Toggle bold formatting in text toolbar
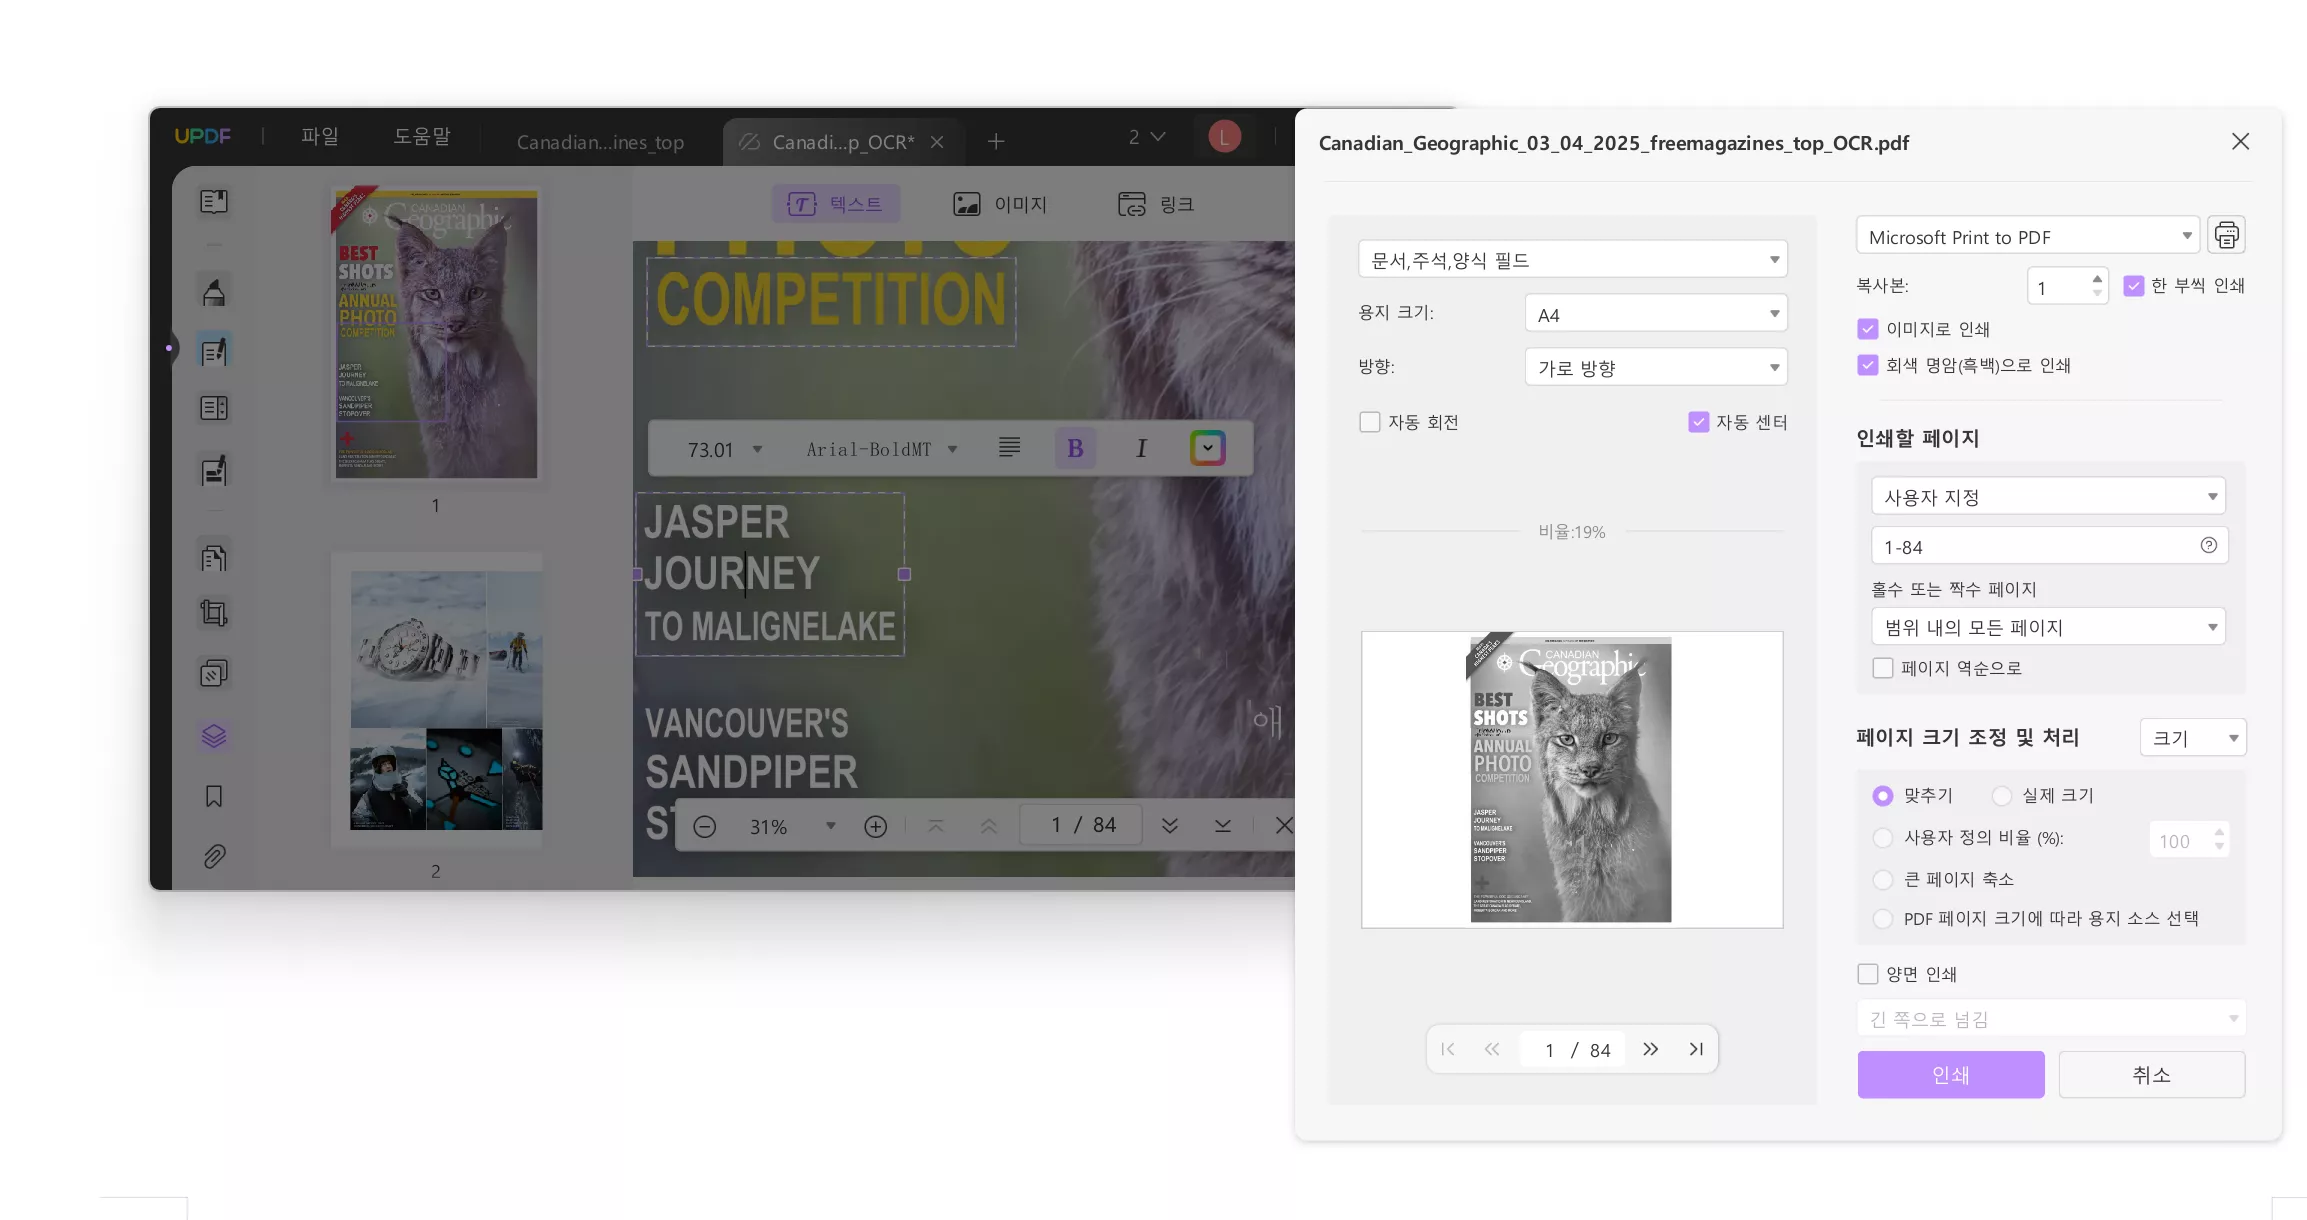This screenshot has height=1220, width=2307. coord(1075,448)
